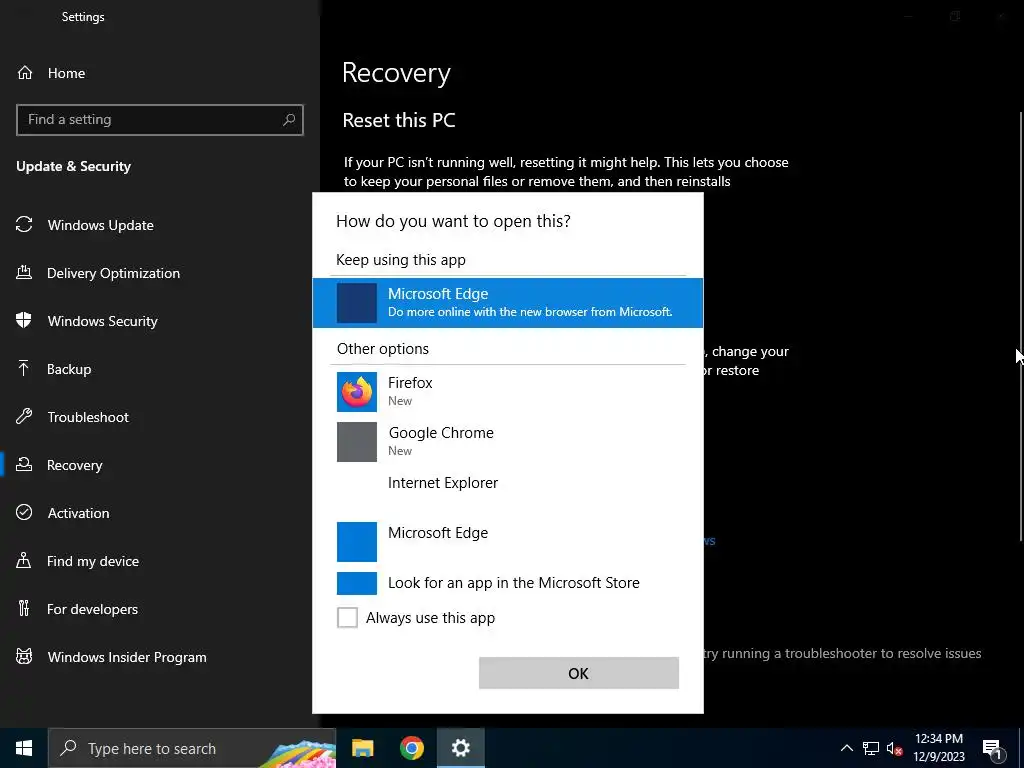Click the search magnifier in Find a setting
This screenshot has height=768, width=1024.
(x=289, y=120)
